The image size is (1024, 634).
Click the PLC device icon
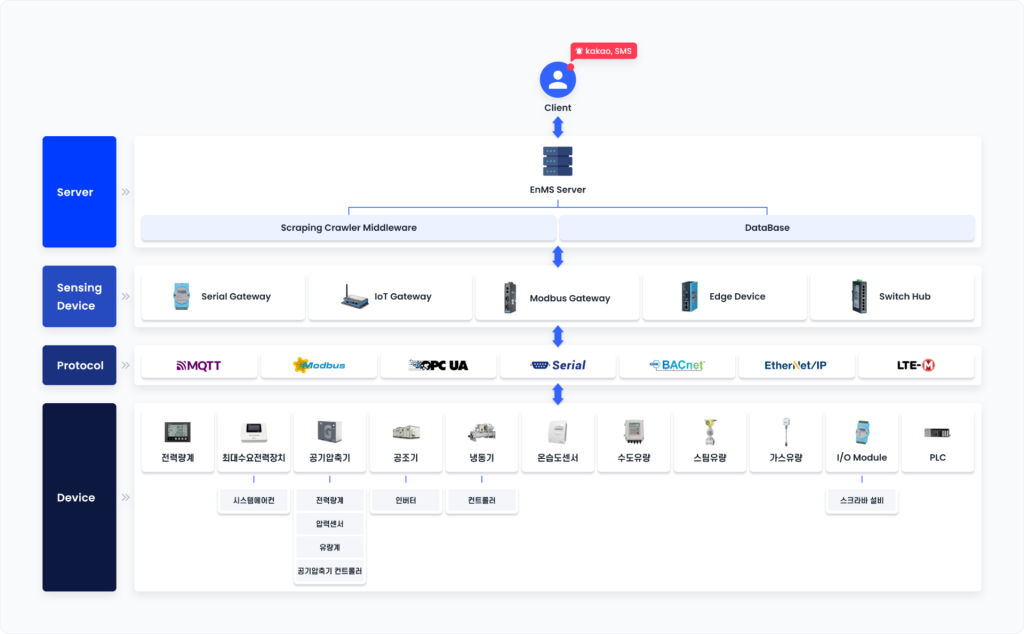(x=937, y=432)
